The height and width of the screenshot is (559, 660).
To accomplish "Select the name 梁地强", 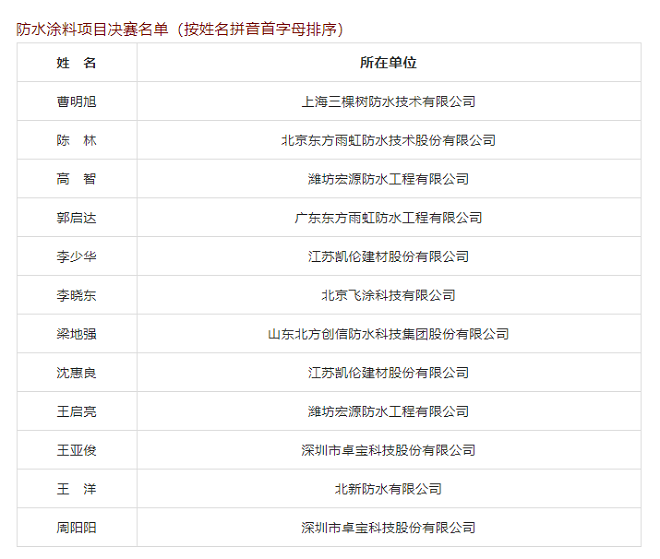I will [x=76, y=334].
